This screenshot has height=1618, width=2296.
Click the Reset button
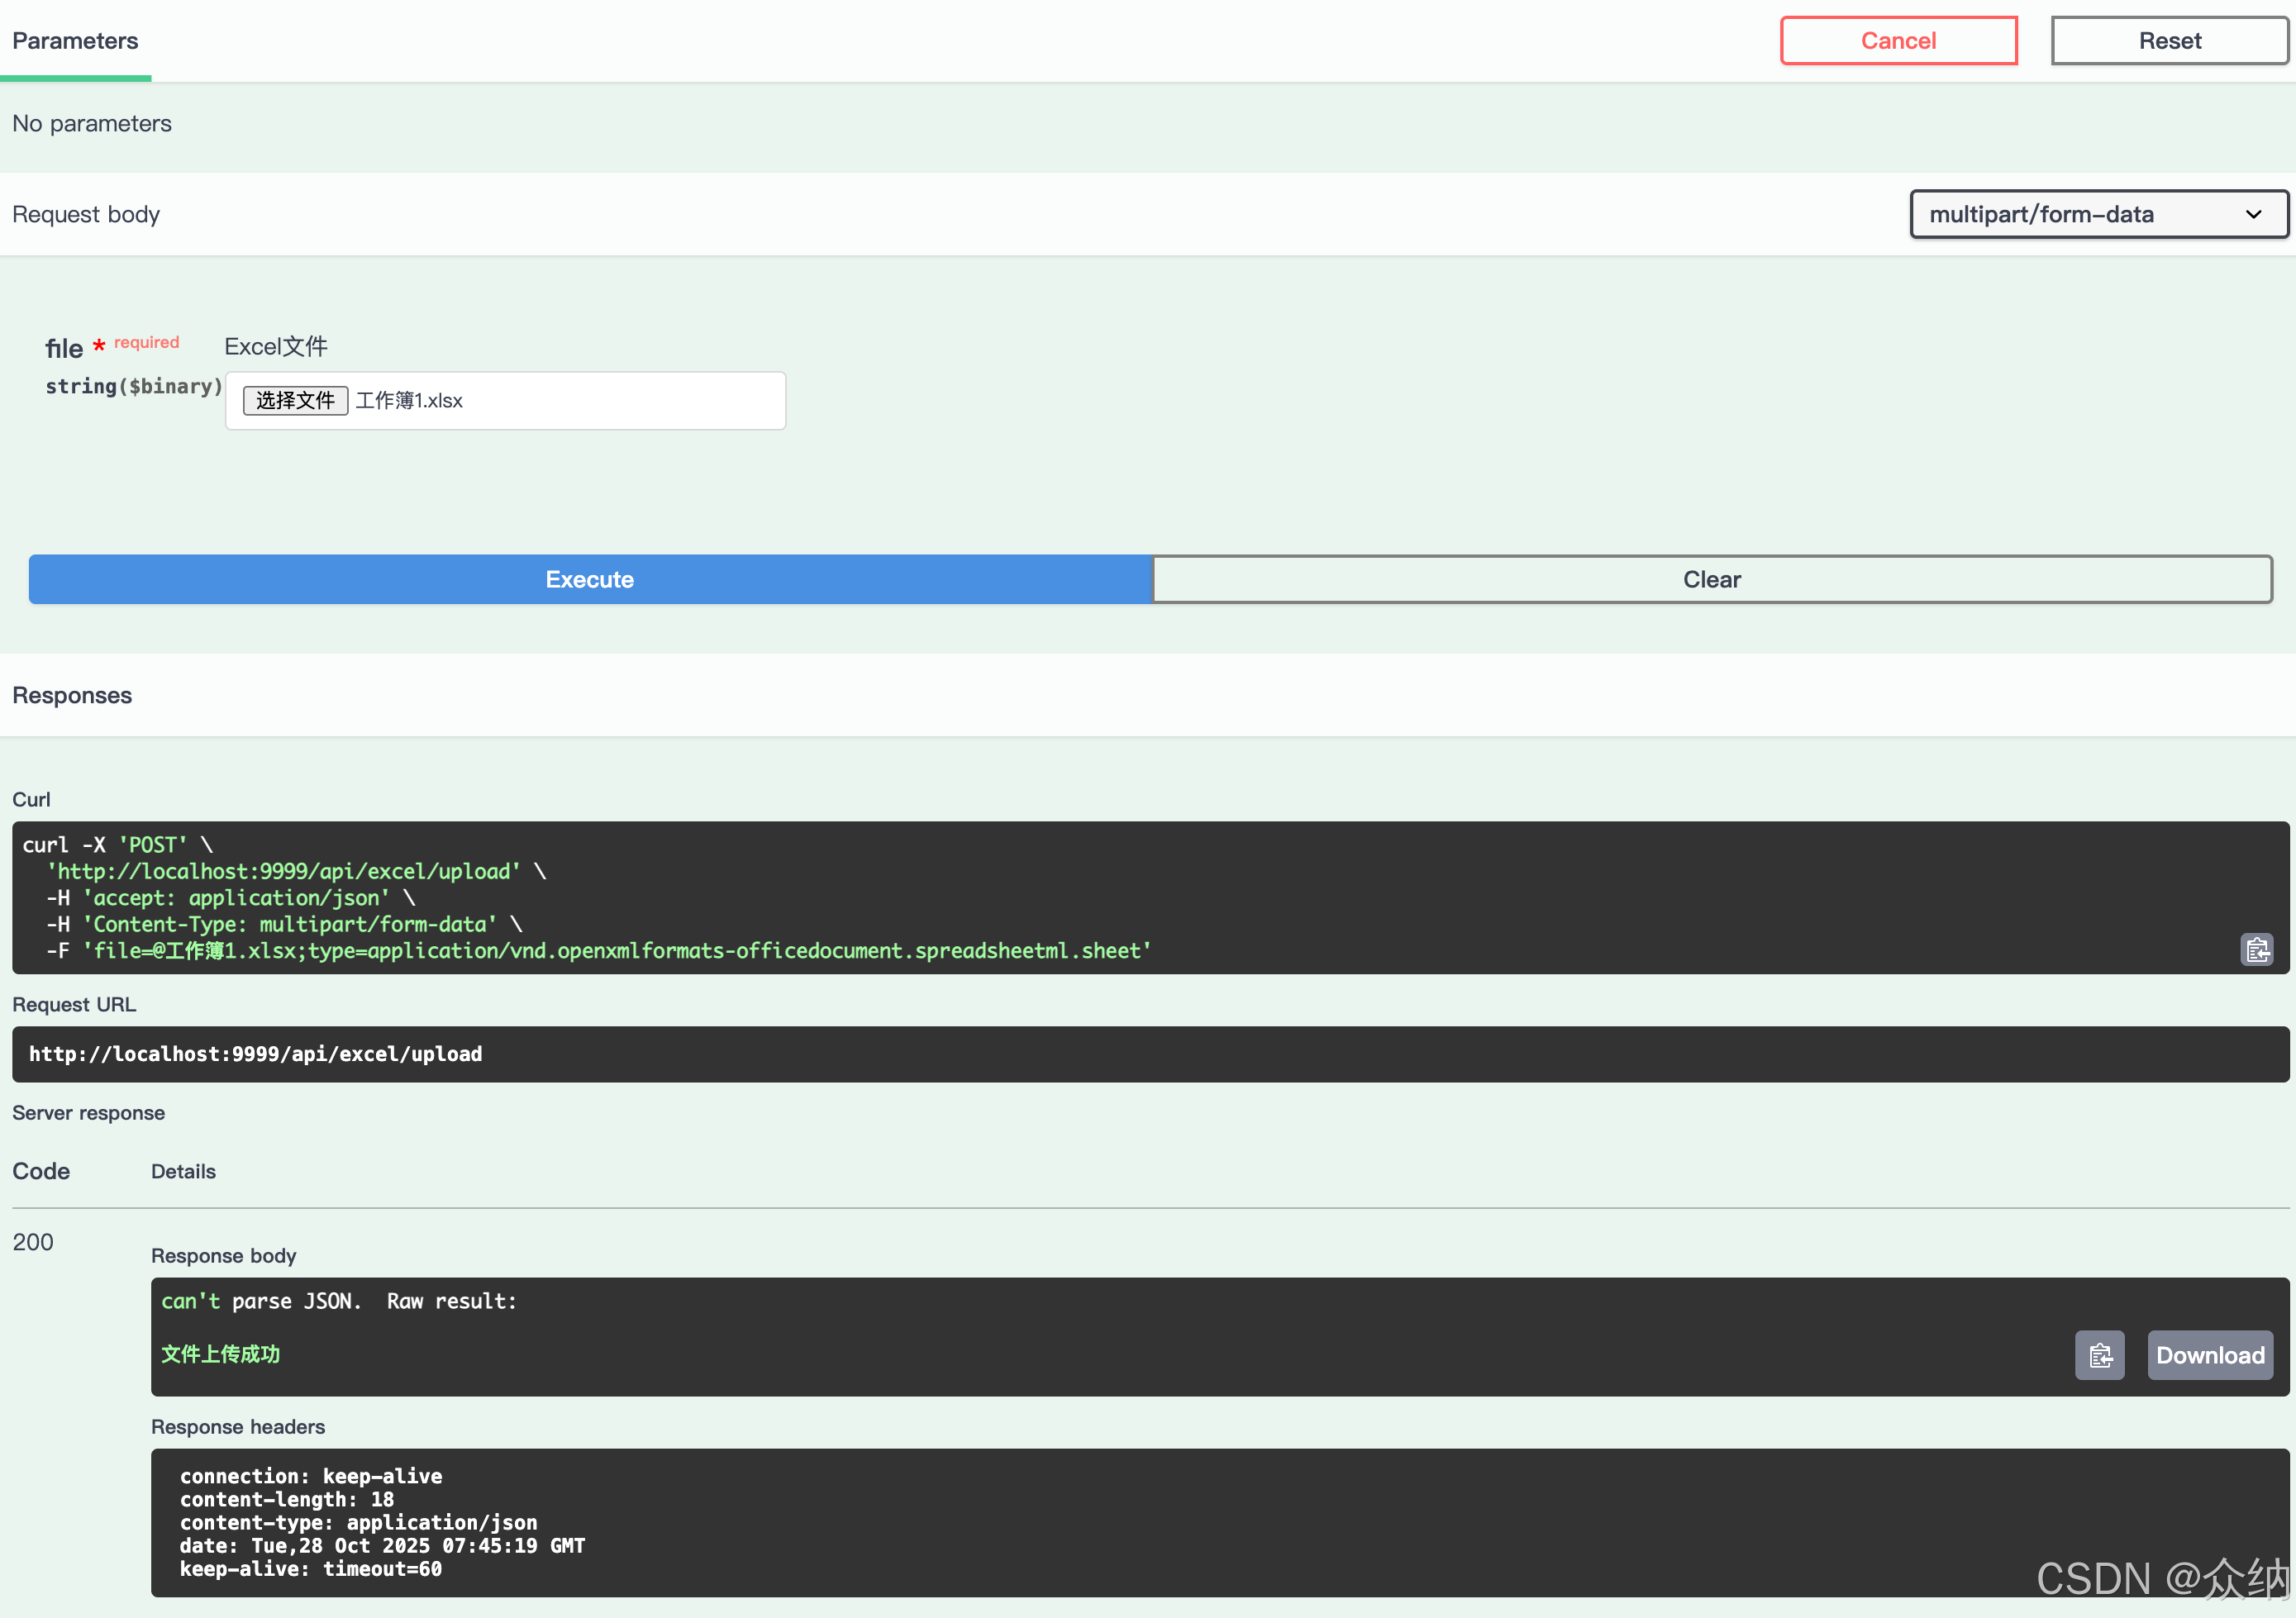[x=2169, y=41]
